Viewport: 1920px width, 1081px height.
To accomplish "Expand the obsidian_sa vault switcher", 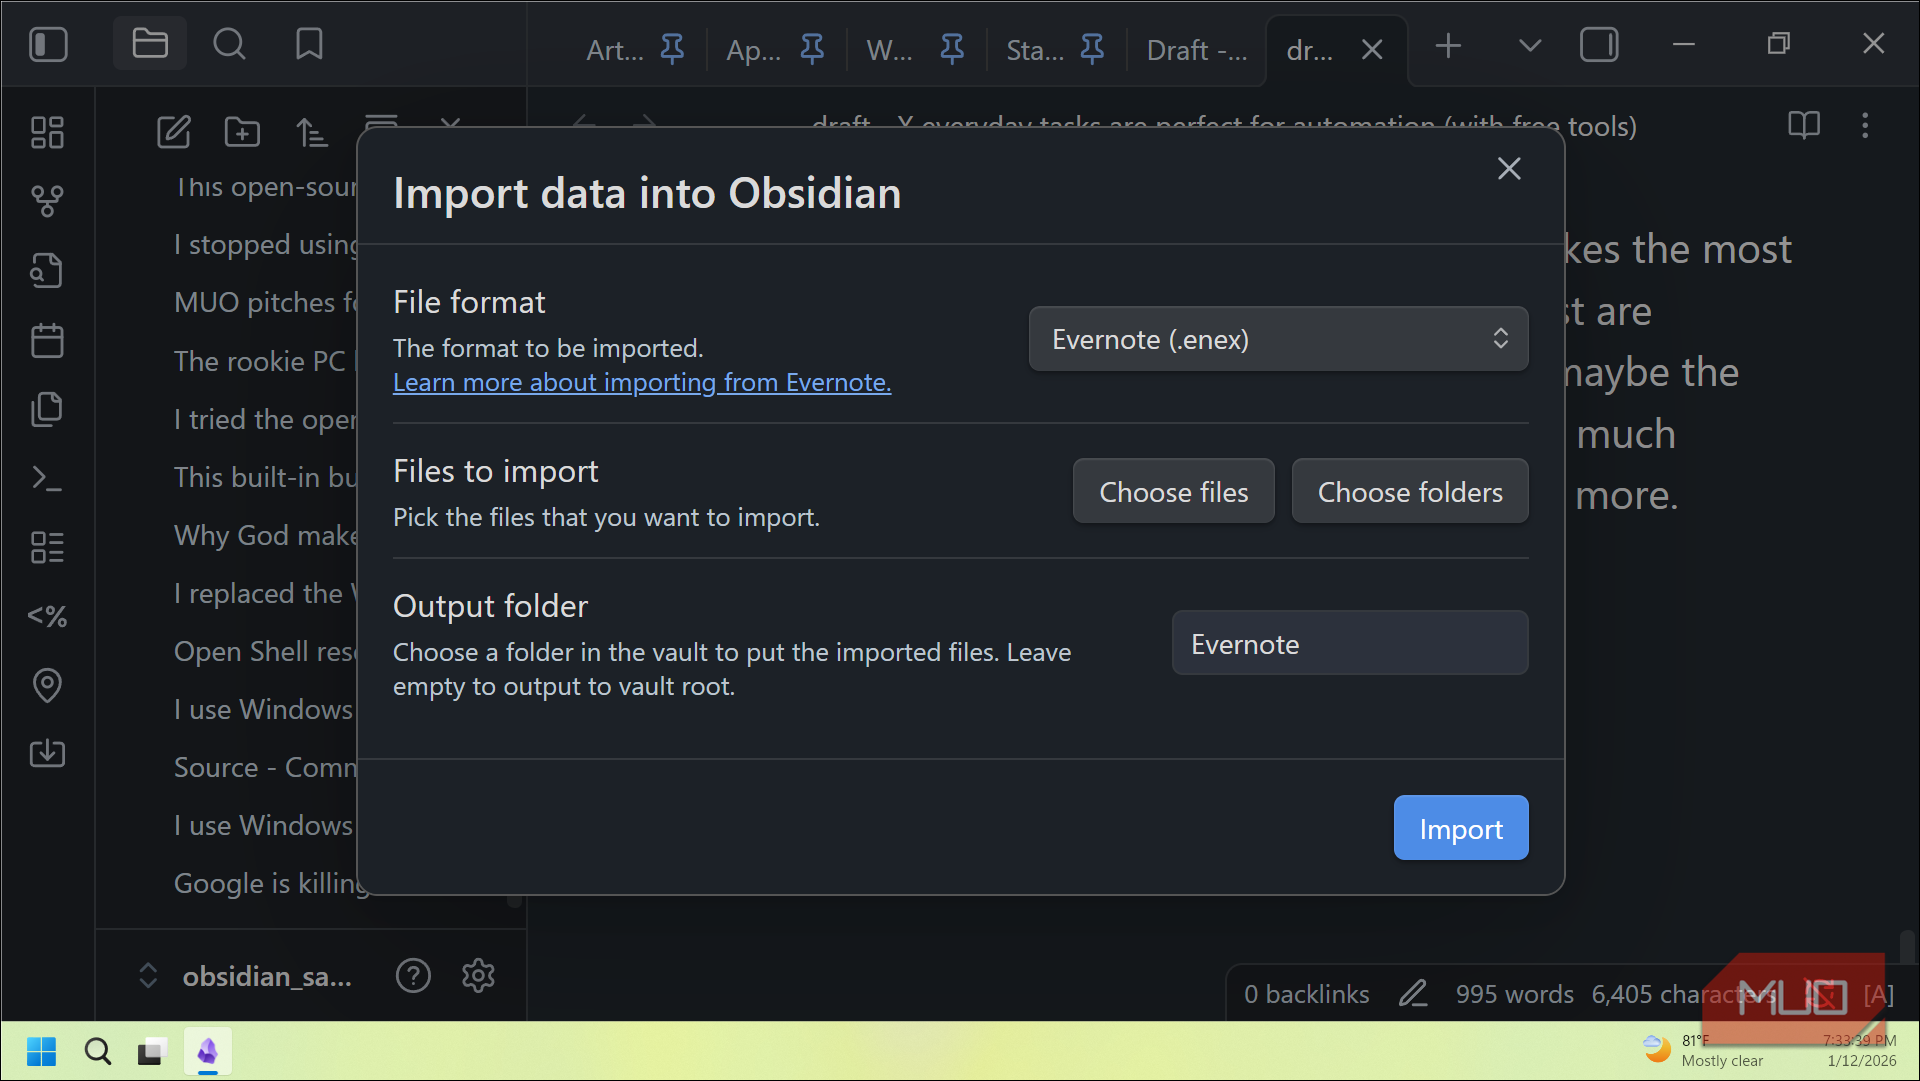I will pyautogui.click(x=246, y=976).
